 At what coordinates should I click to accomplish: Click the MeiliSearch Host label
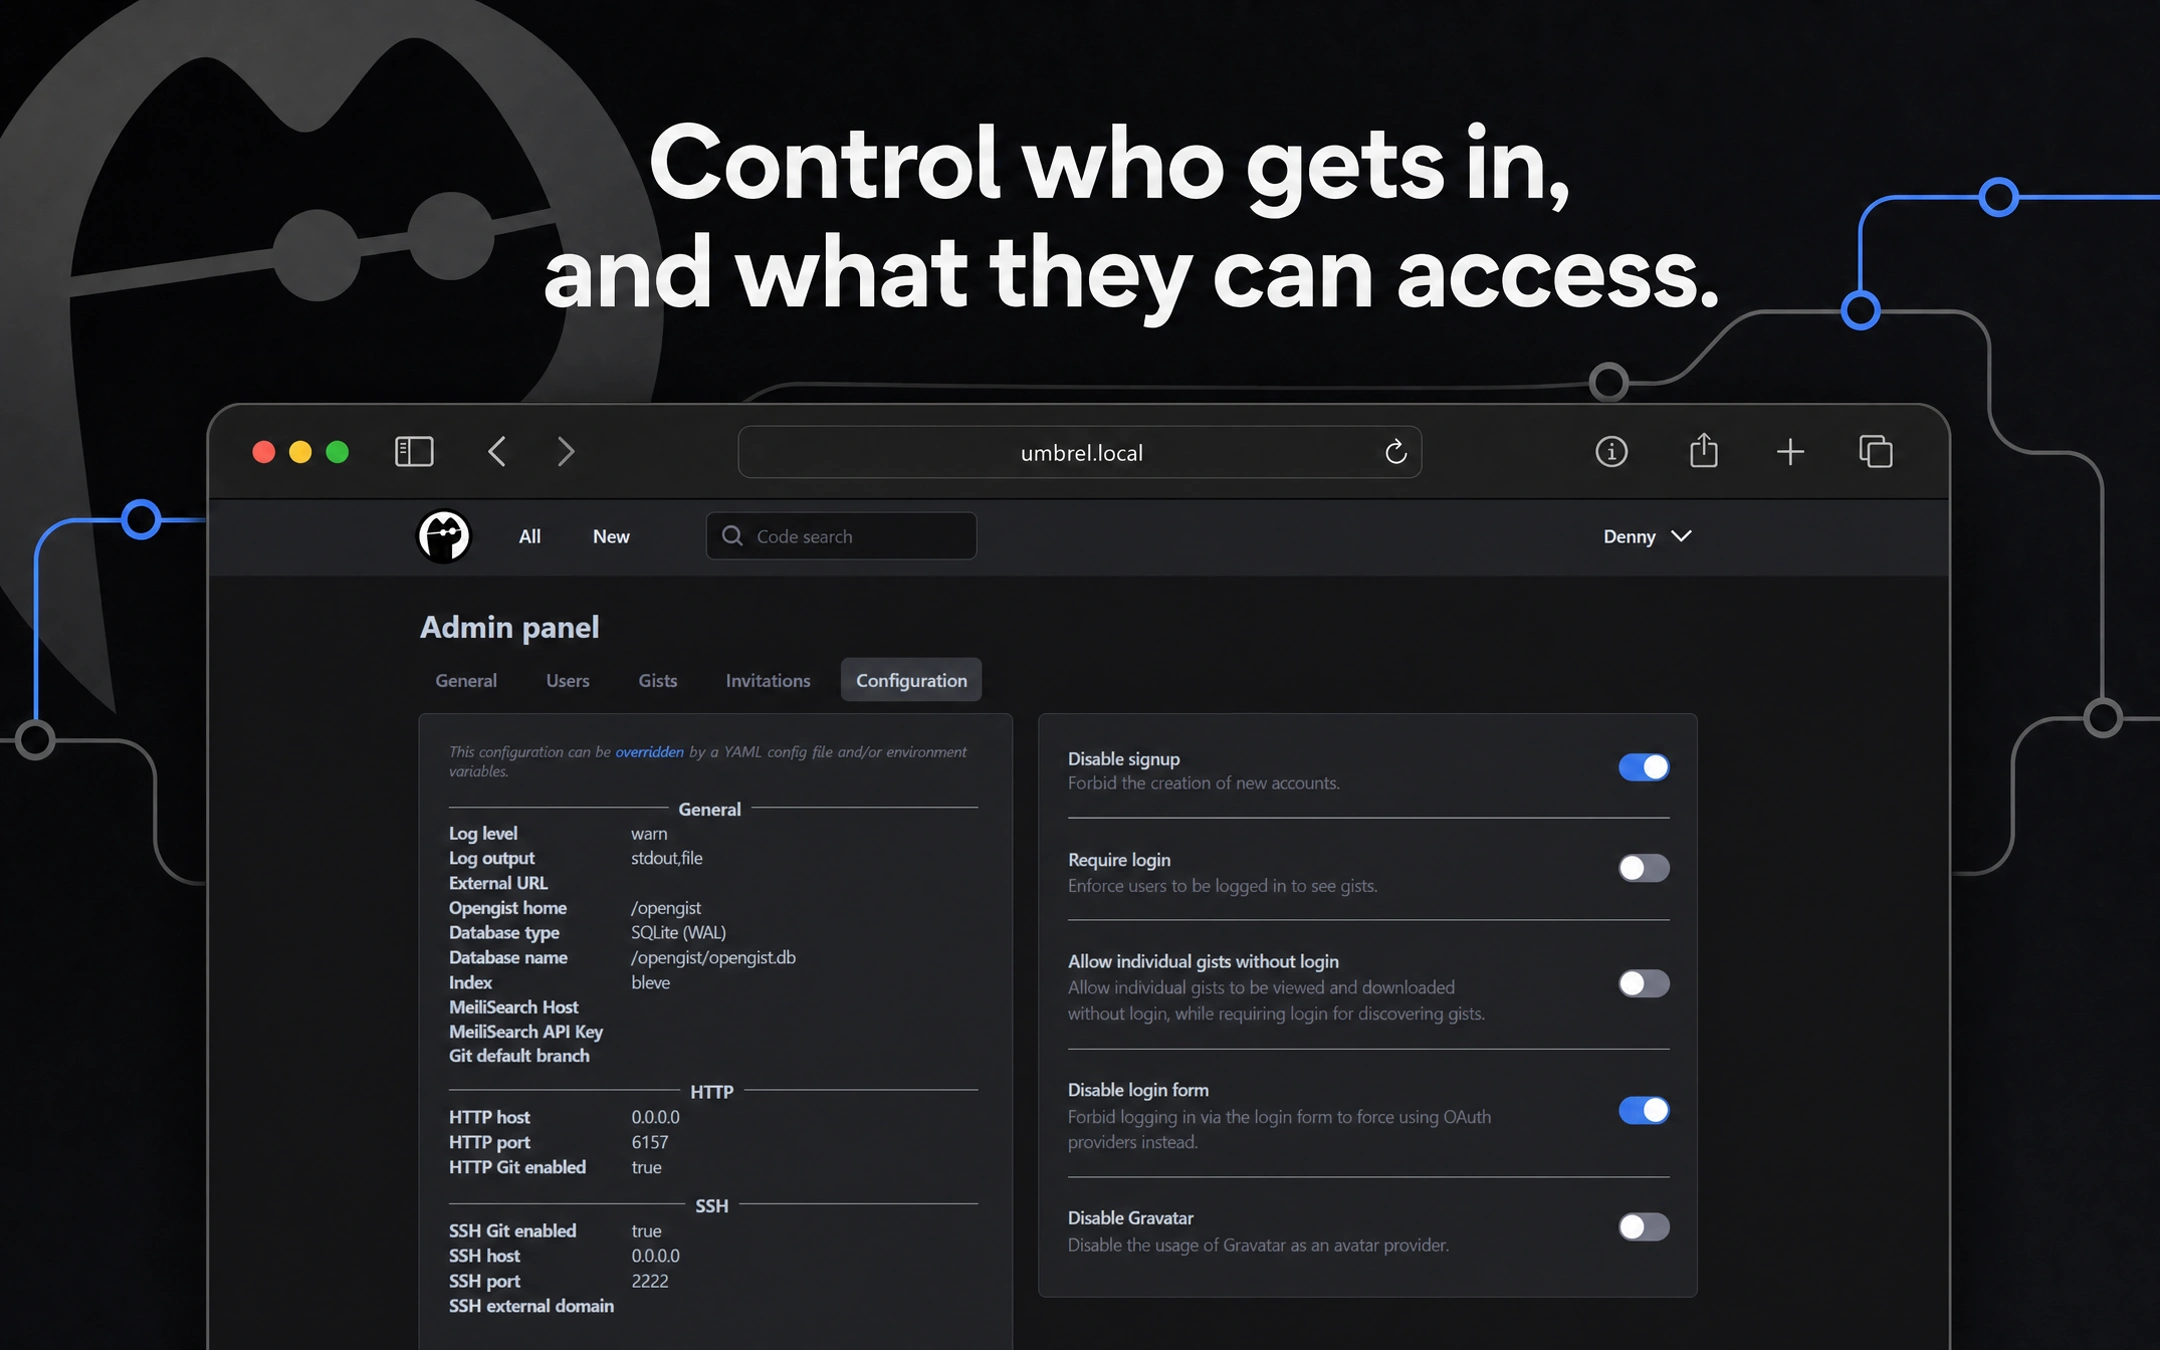[x=514, y=1007]
